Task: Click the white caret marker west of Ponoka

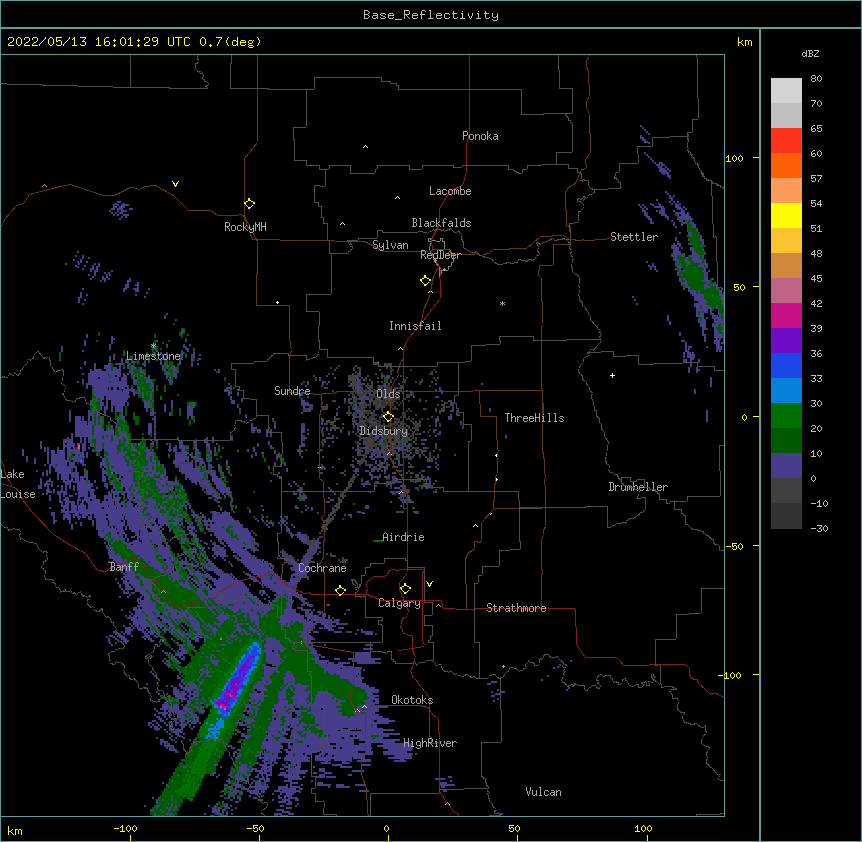Action: pos(366,147)
